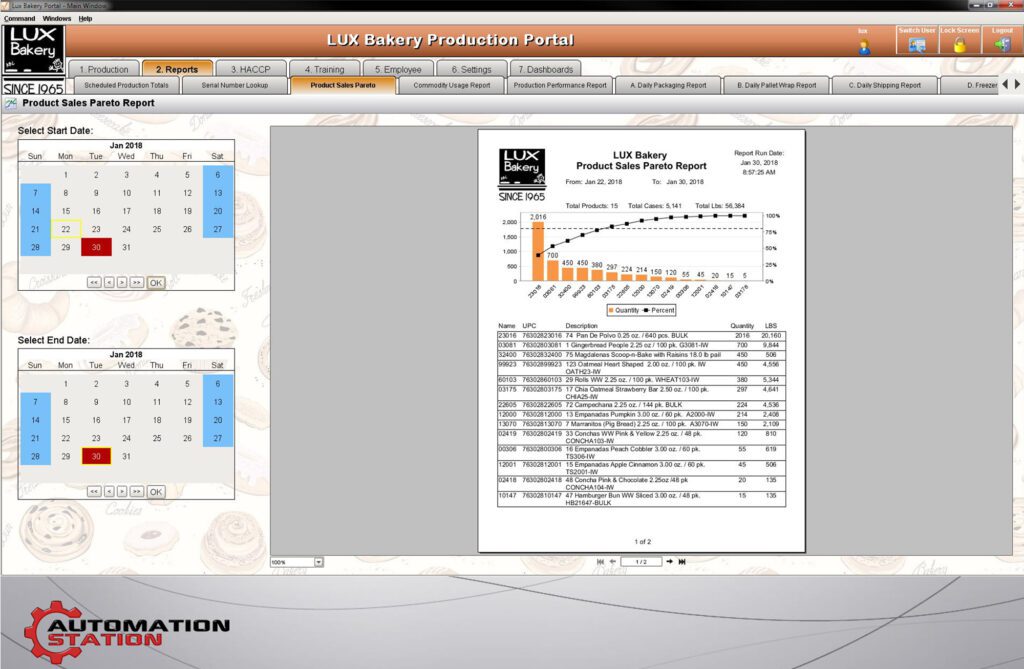Open the 100% zoom dropdown
Screen dimensions: 1024x669
pos(318,562)
